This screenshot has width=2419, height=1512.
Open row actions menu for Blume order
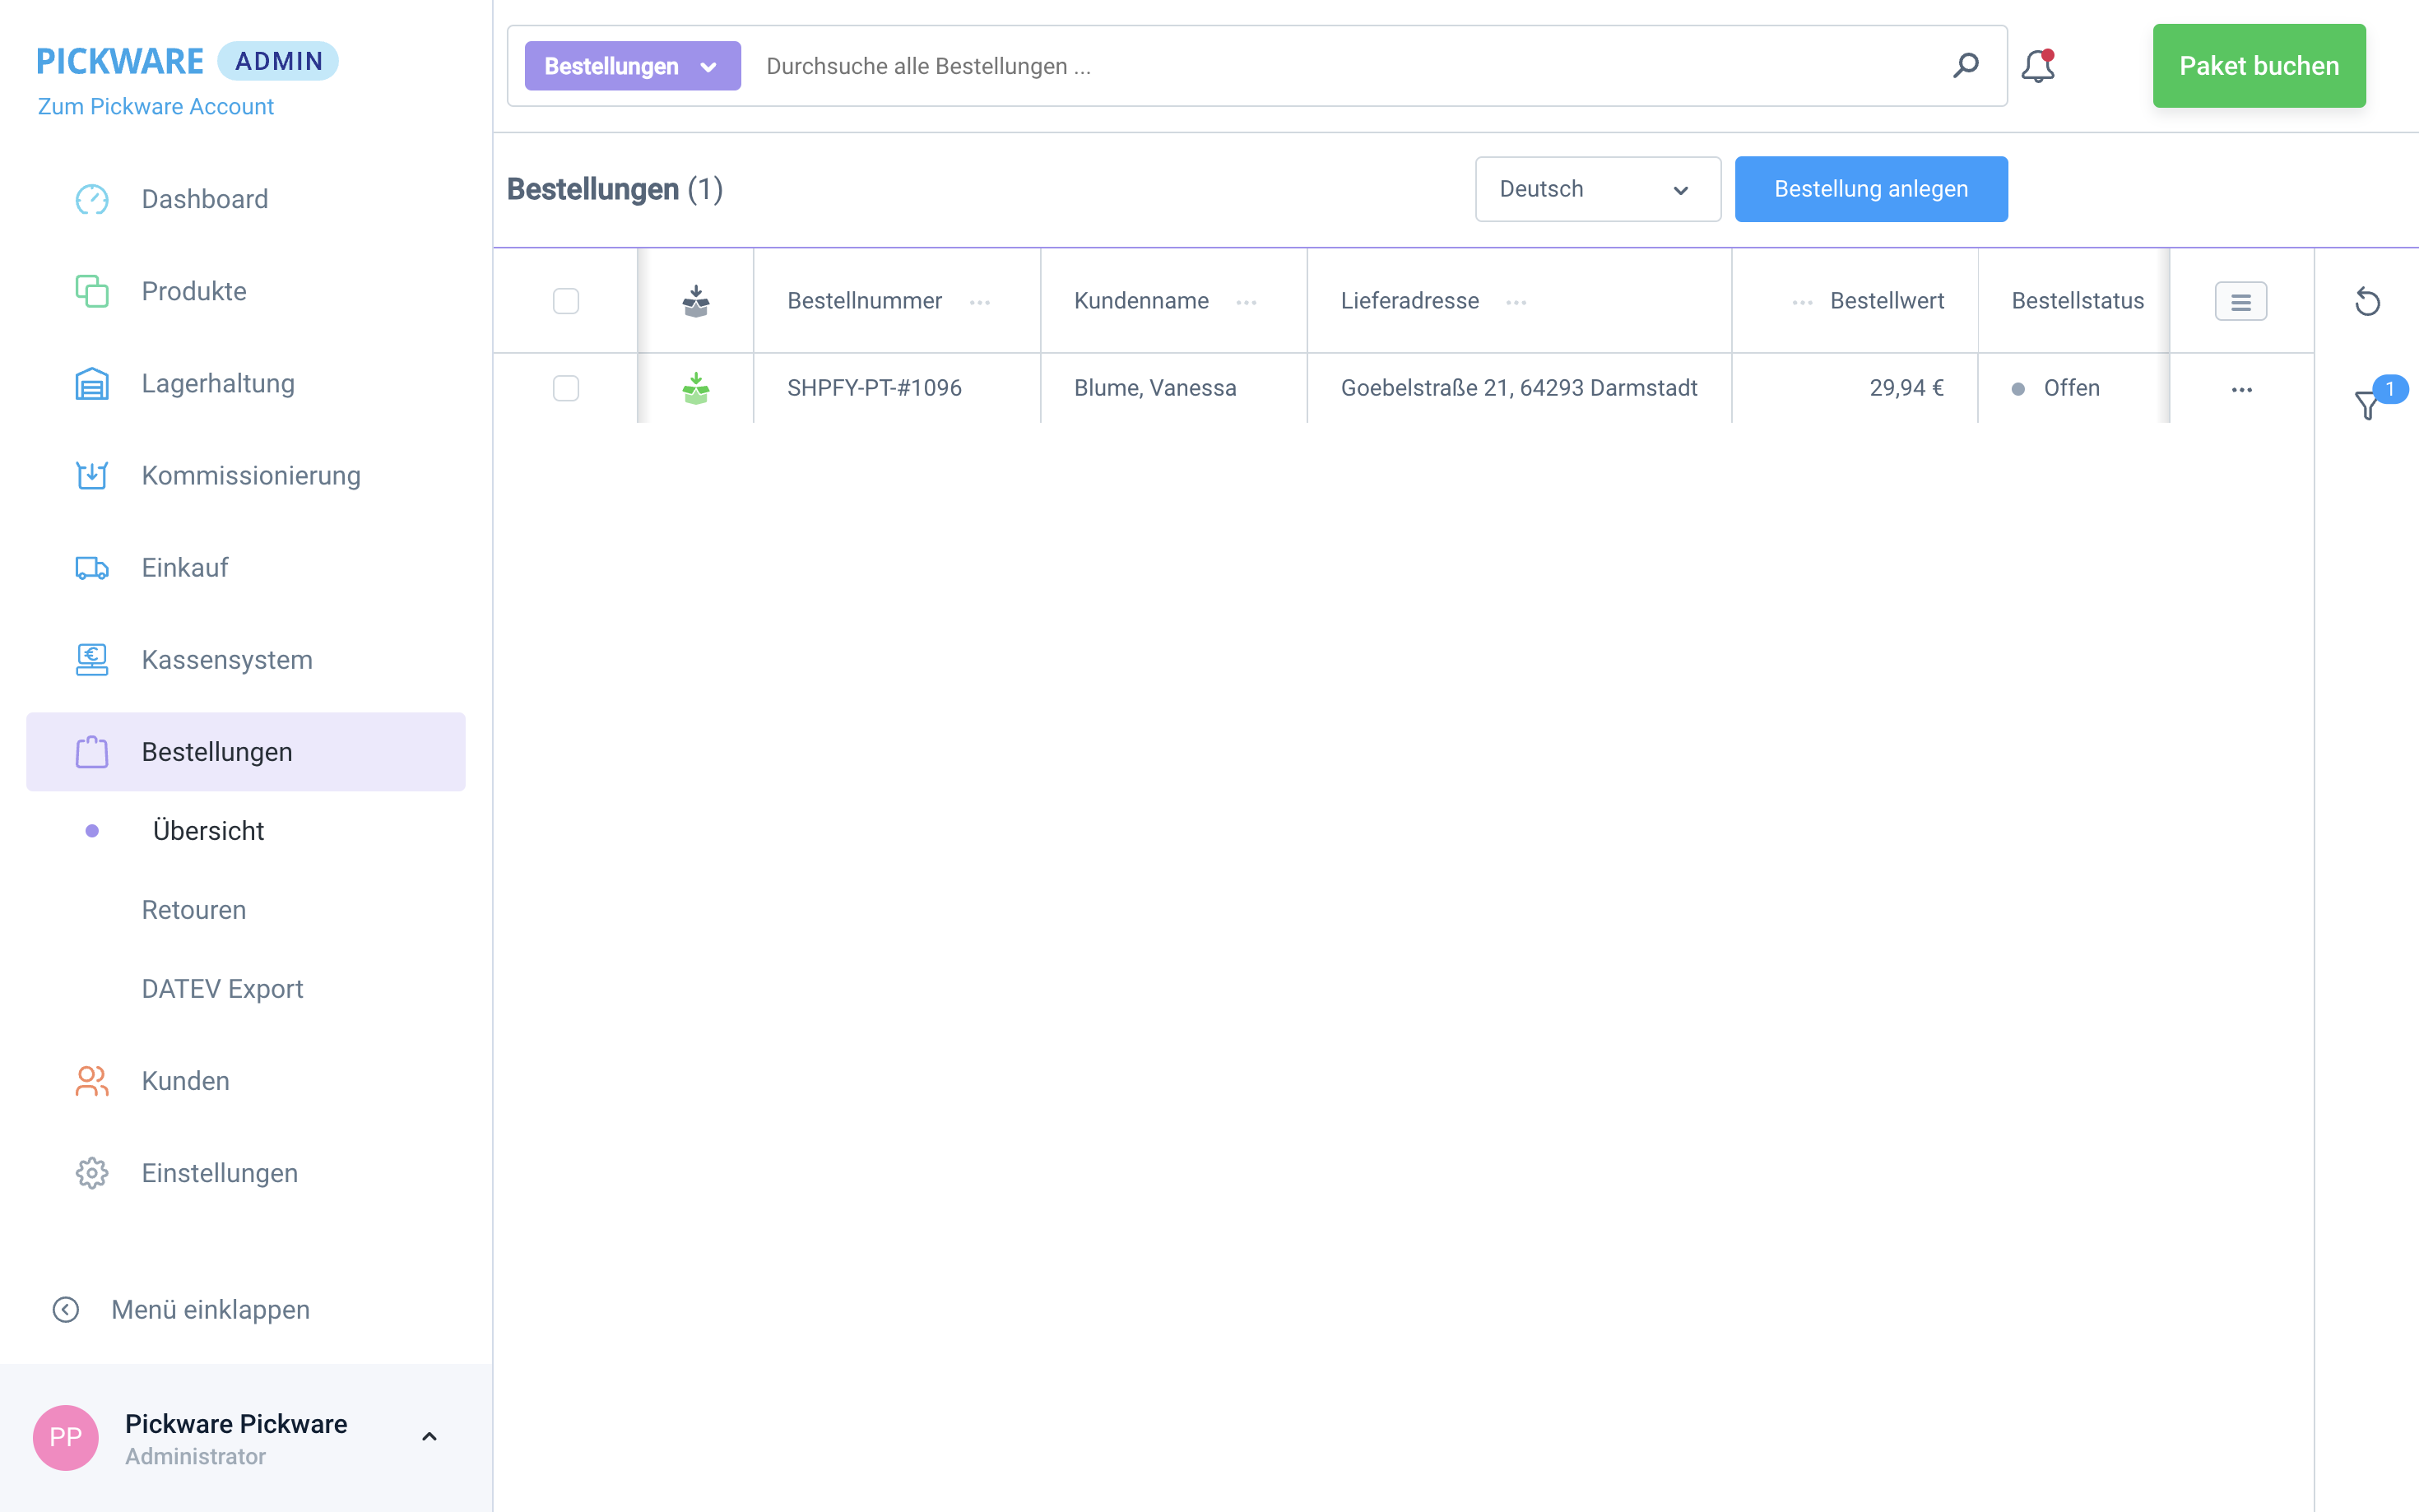point(2241,389)
